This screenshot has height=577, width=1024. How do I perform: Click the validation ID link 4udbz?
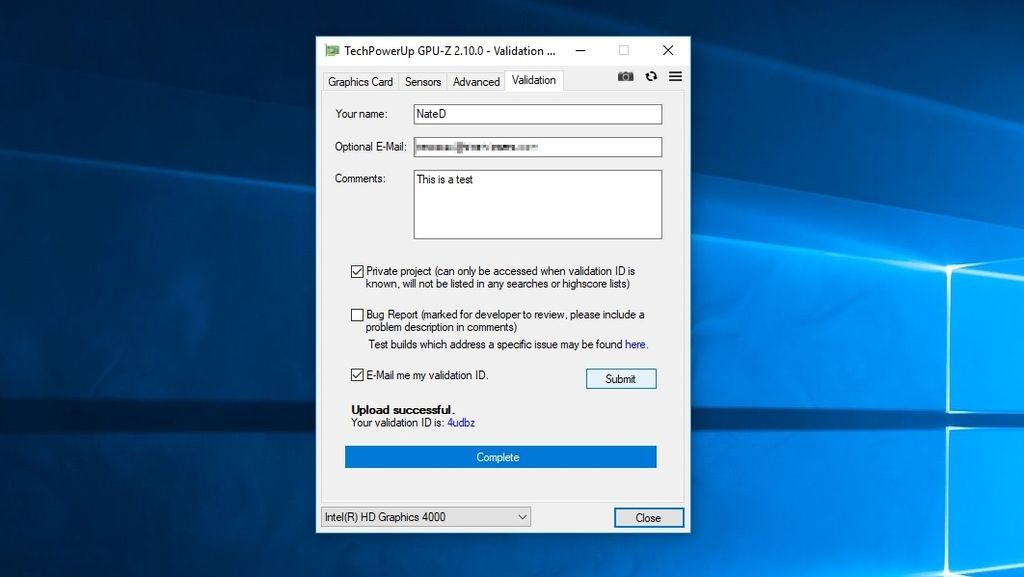coord(460,422)
